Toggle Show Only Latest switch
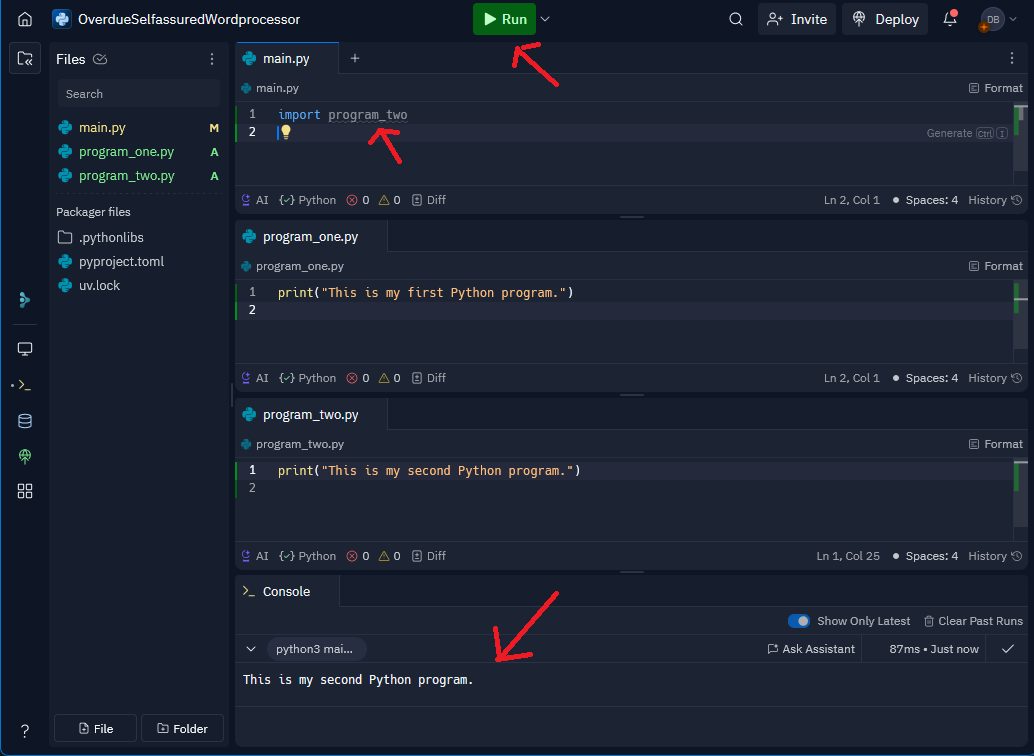This screenshot has height=756, width=1034. click(x=799, y=621)
